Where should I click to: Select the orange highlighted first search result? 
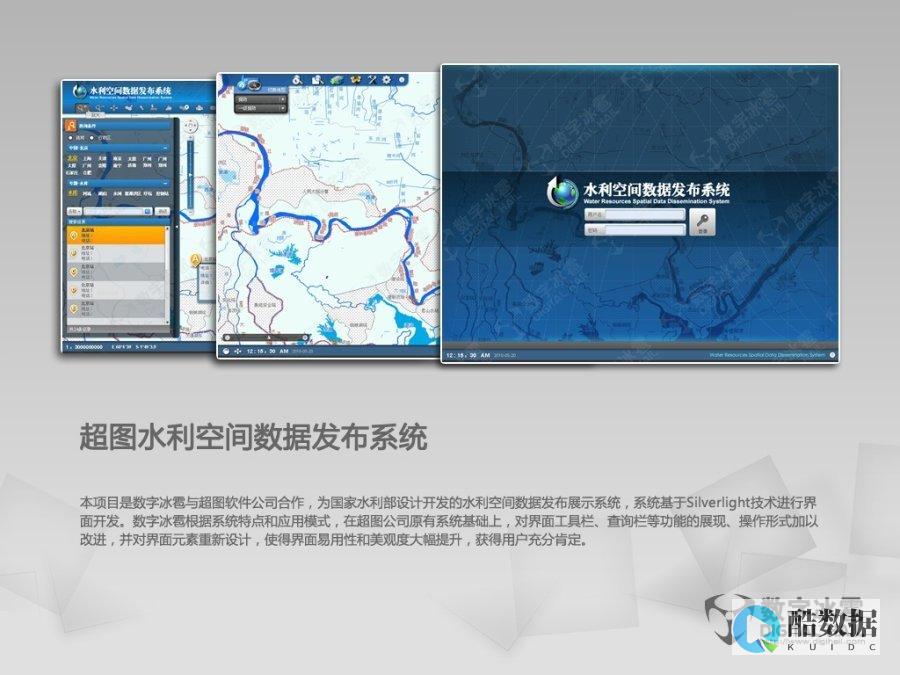pyautogui.click(x=118, y=235)
